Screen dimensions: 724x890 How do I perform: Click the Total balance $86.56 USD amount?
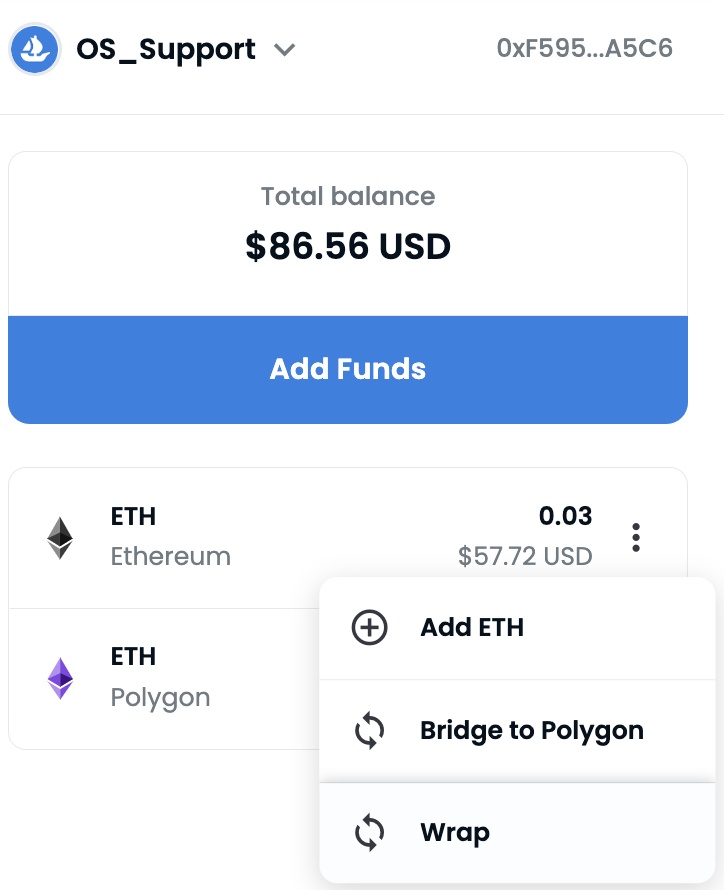pyautogui.click(x=348, y=245)
